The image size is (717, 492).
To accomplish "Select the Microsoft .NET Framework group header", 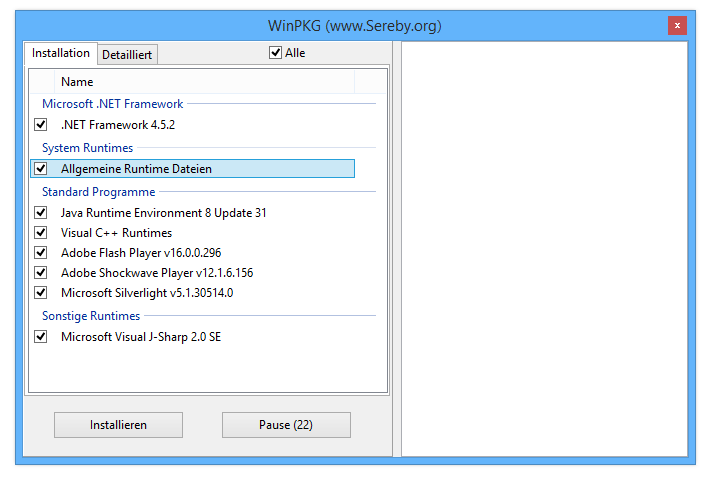I will (x=112, y=104).
